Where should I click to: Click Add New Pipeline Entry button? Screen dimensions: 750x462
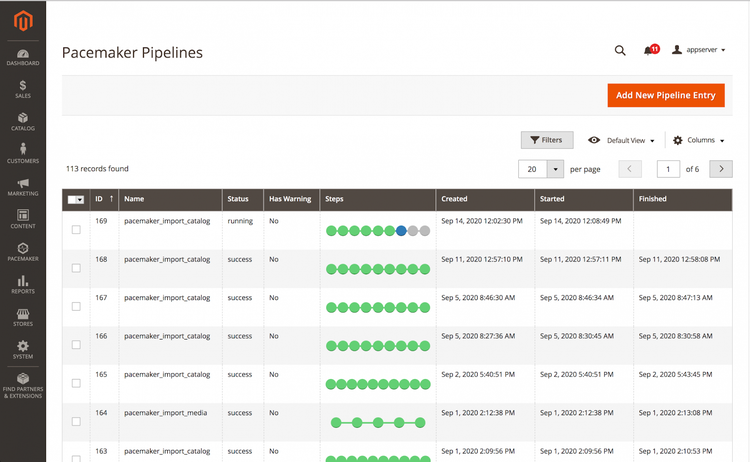tap(665, 95)
